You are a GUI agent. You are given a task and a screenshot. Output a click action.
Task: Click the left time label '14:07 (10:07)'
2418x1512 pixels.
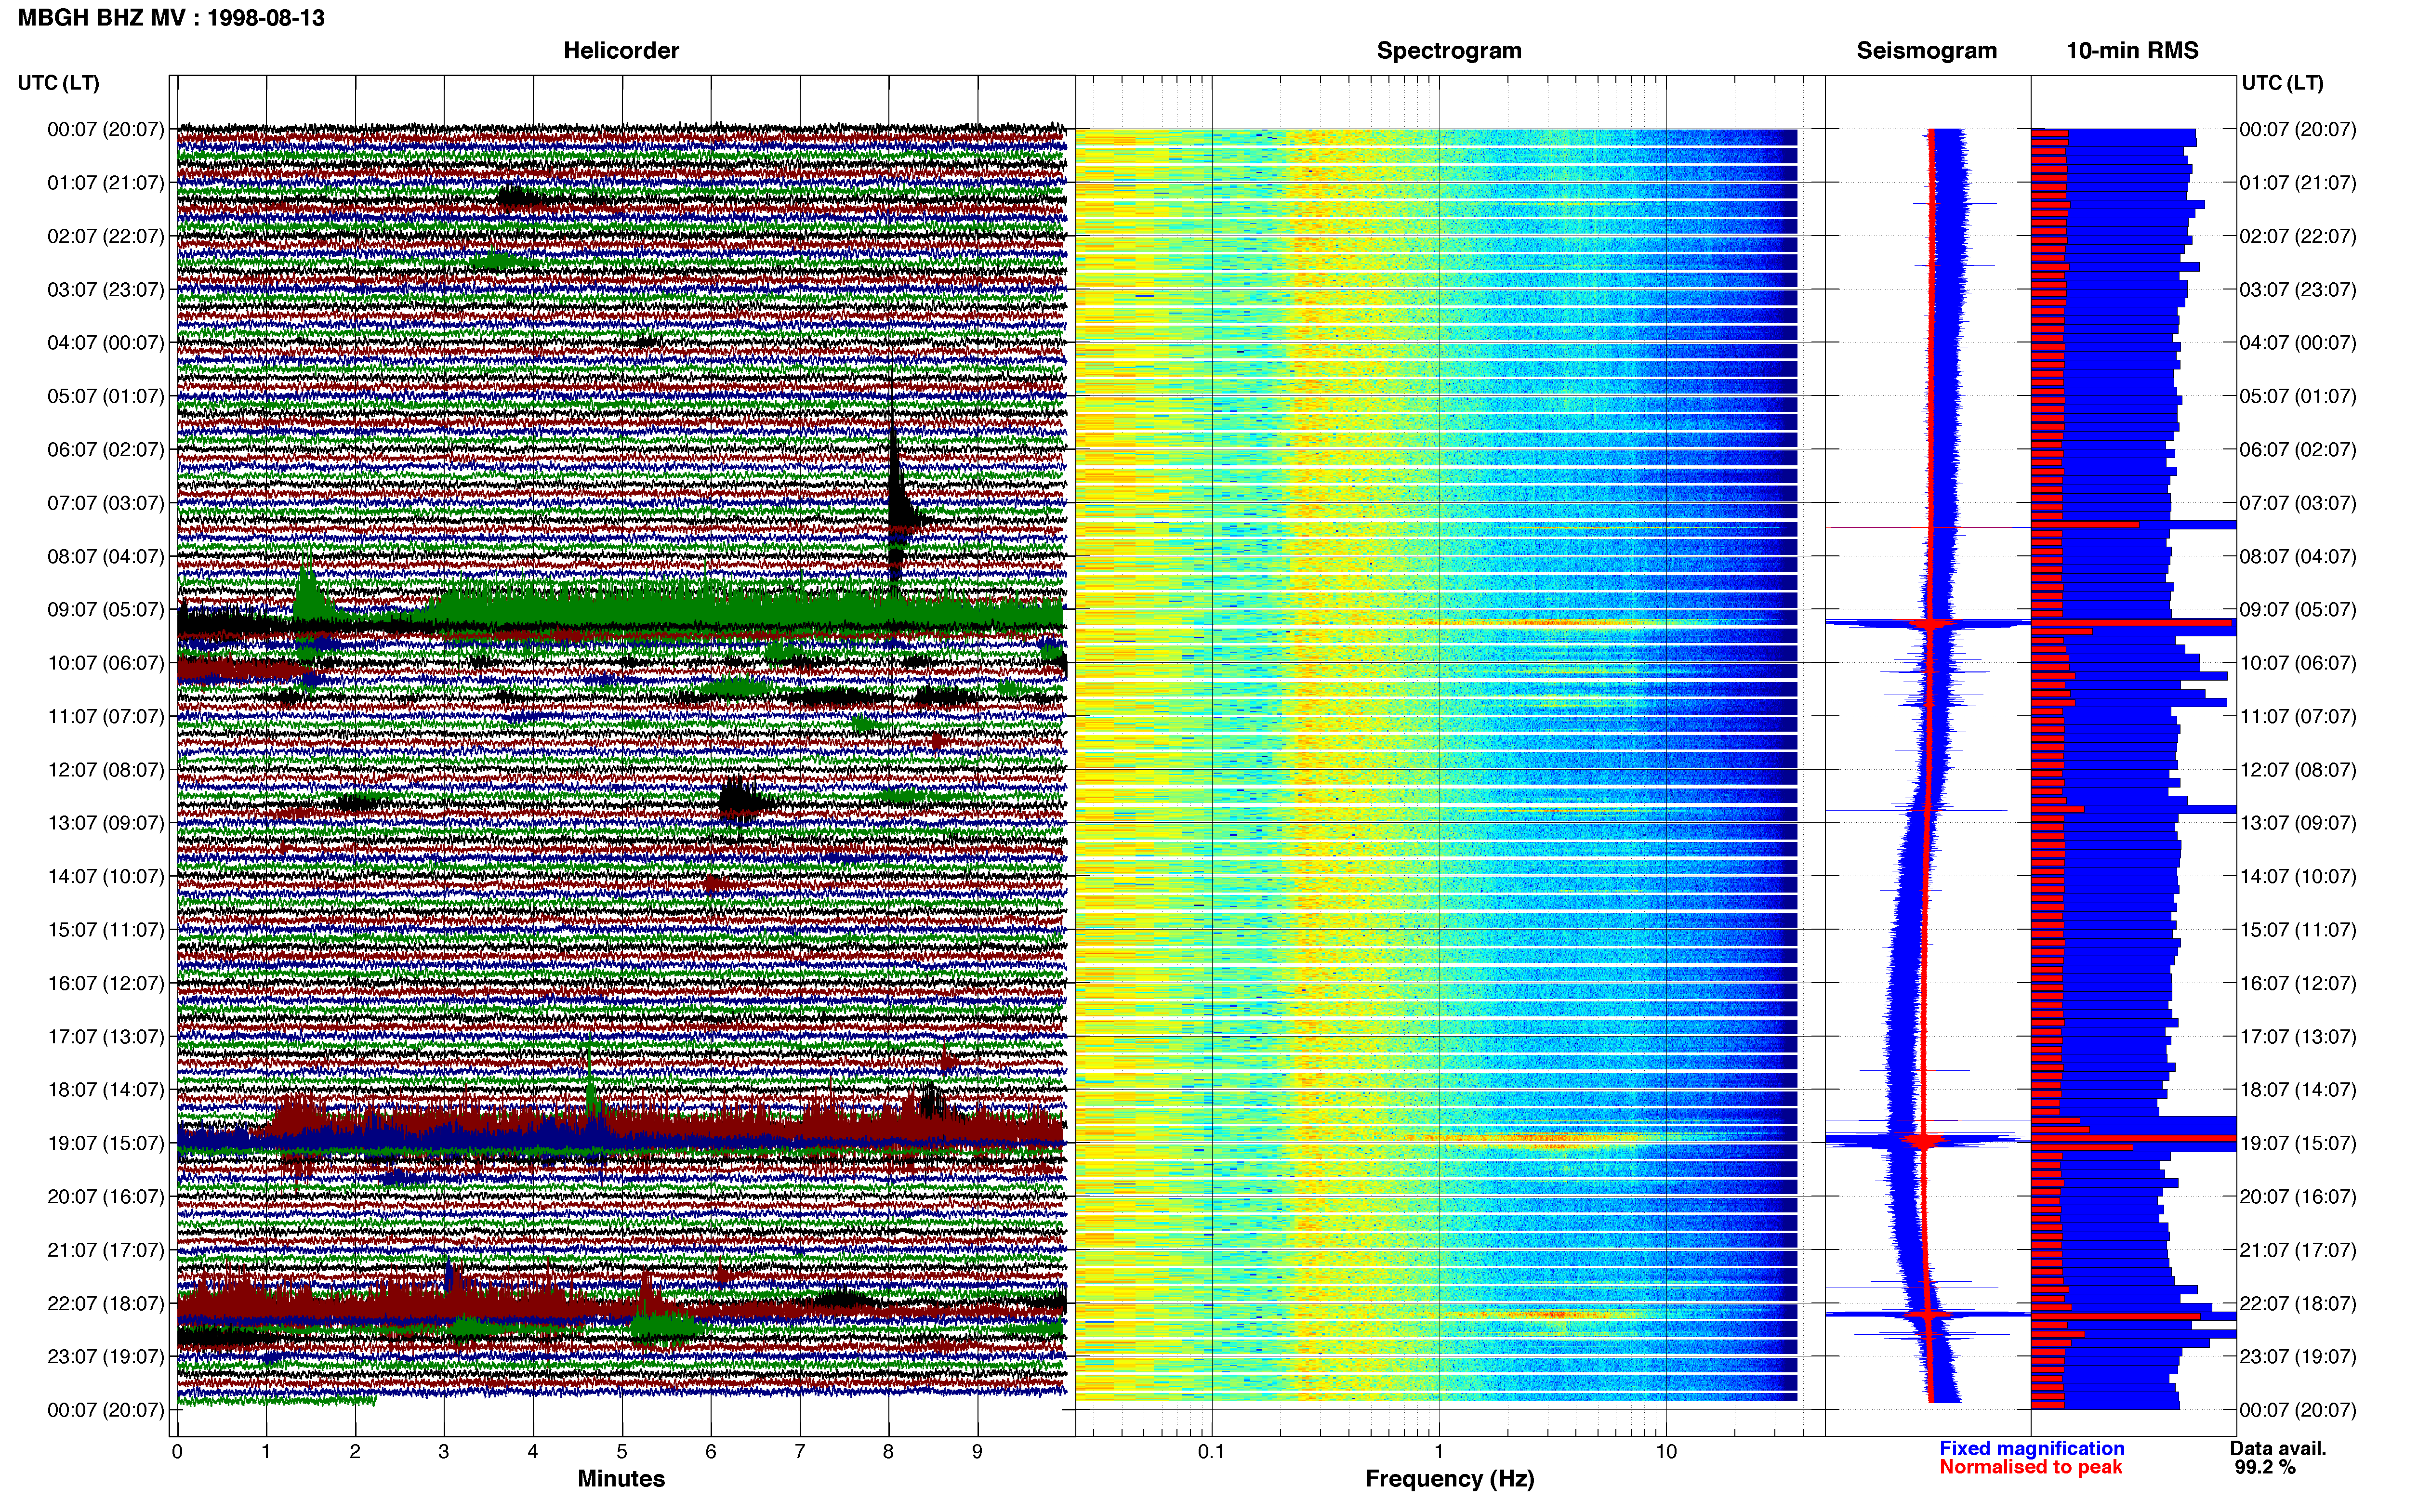pos(105,876)
